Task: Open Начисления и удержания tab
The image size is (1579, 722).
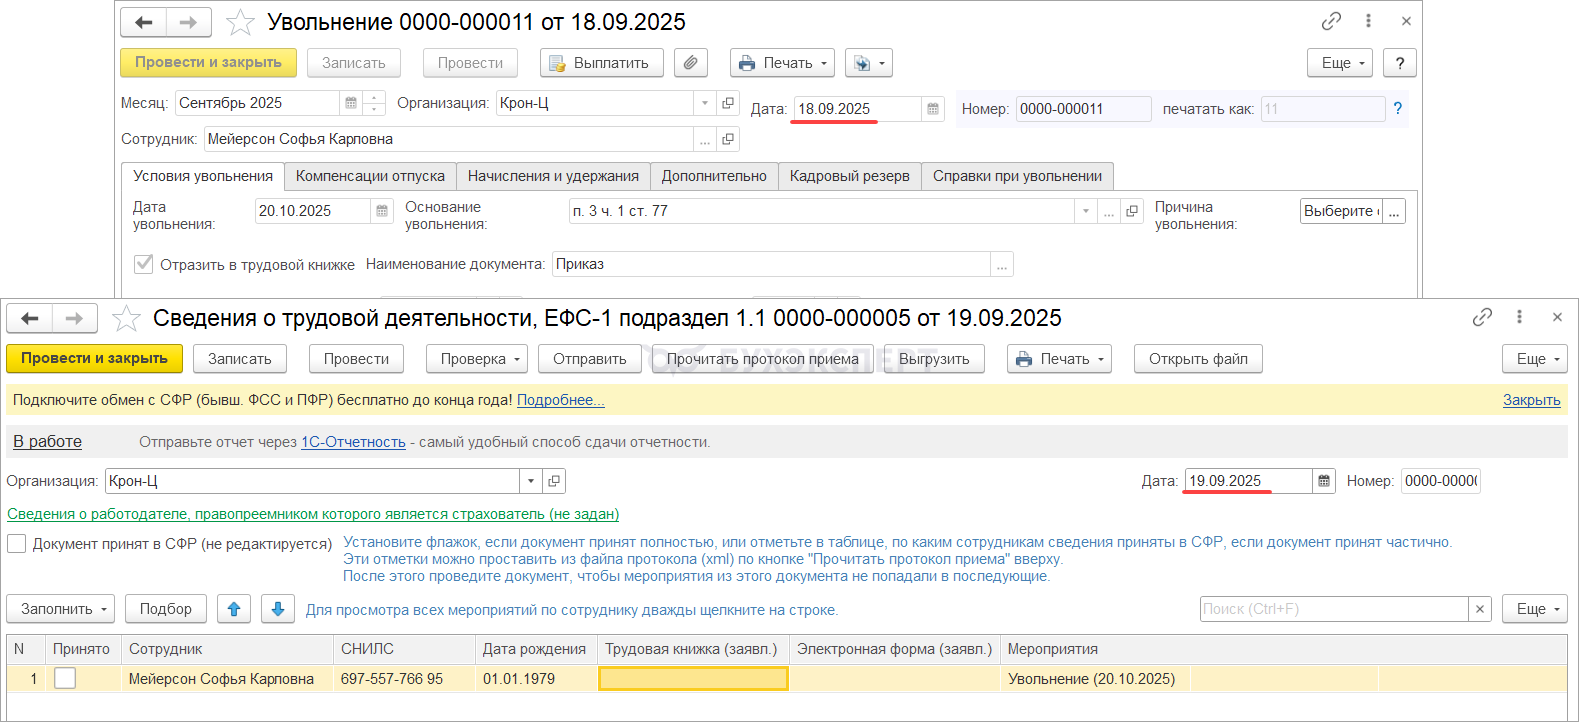Action: (x=553, y=176)
